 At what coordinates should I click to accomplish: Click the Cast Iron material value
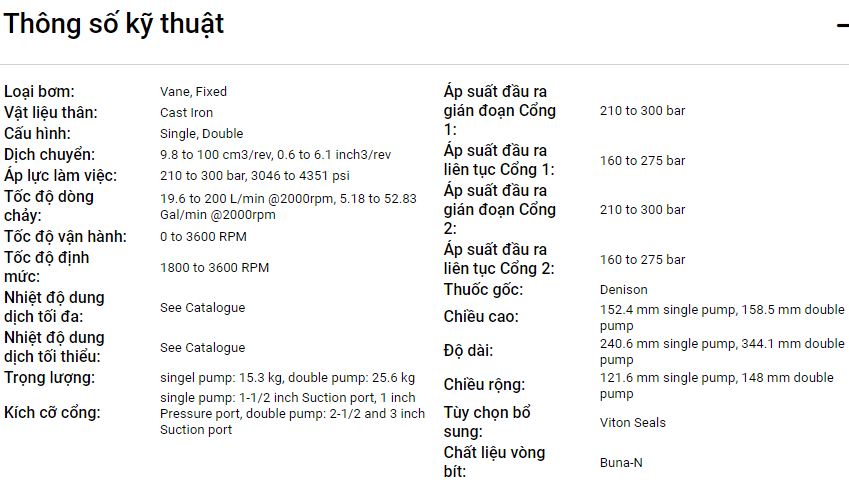pyautogui.click(x=186, y=113)
